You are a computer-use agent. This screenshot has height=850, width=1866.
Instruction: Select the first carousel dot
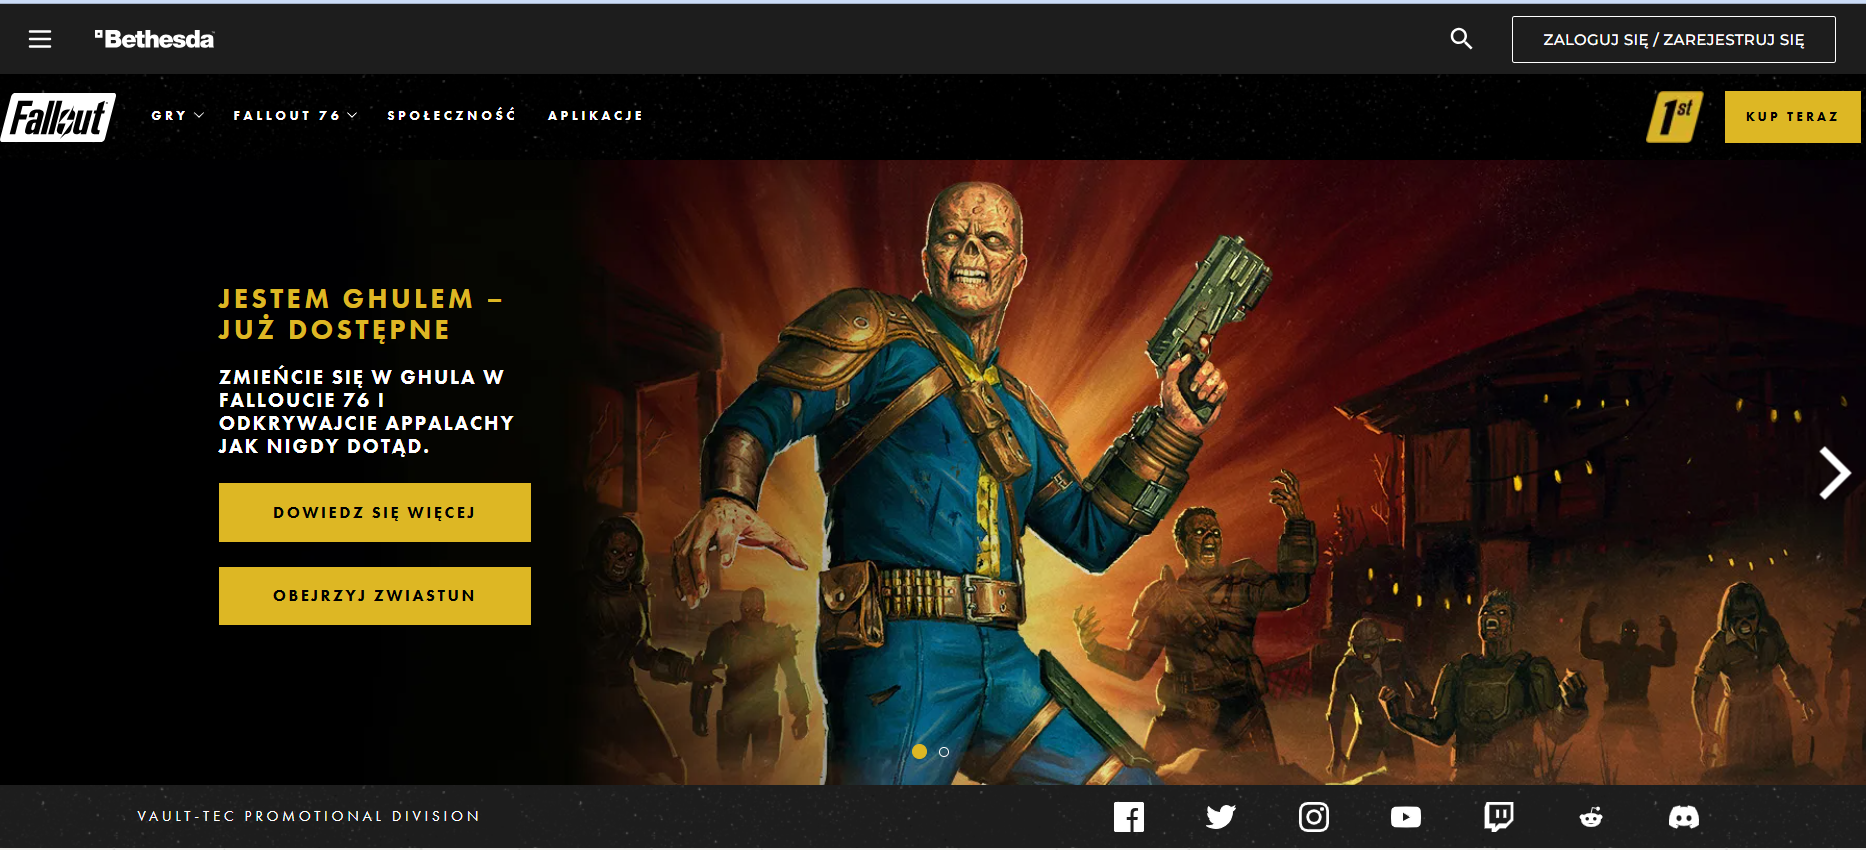pos(919,751)
